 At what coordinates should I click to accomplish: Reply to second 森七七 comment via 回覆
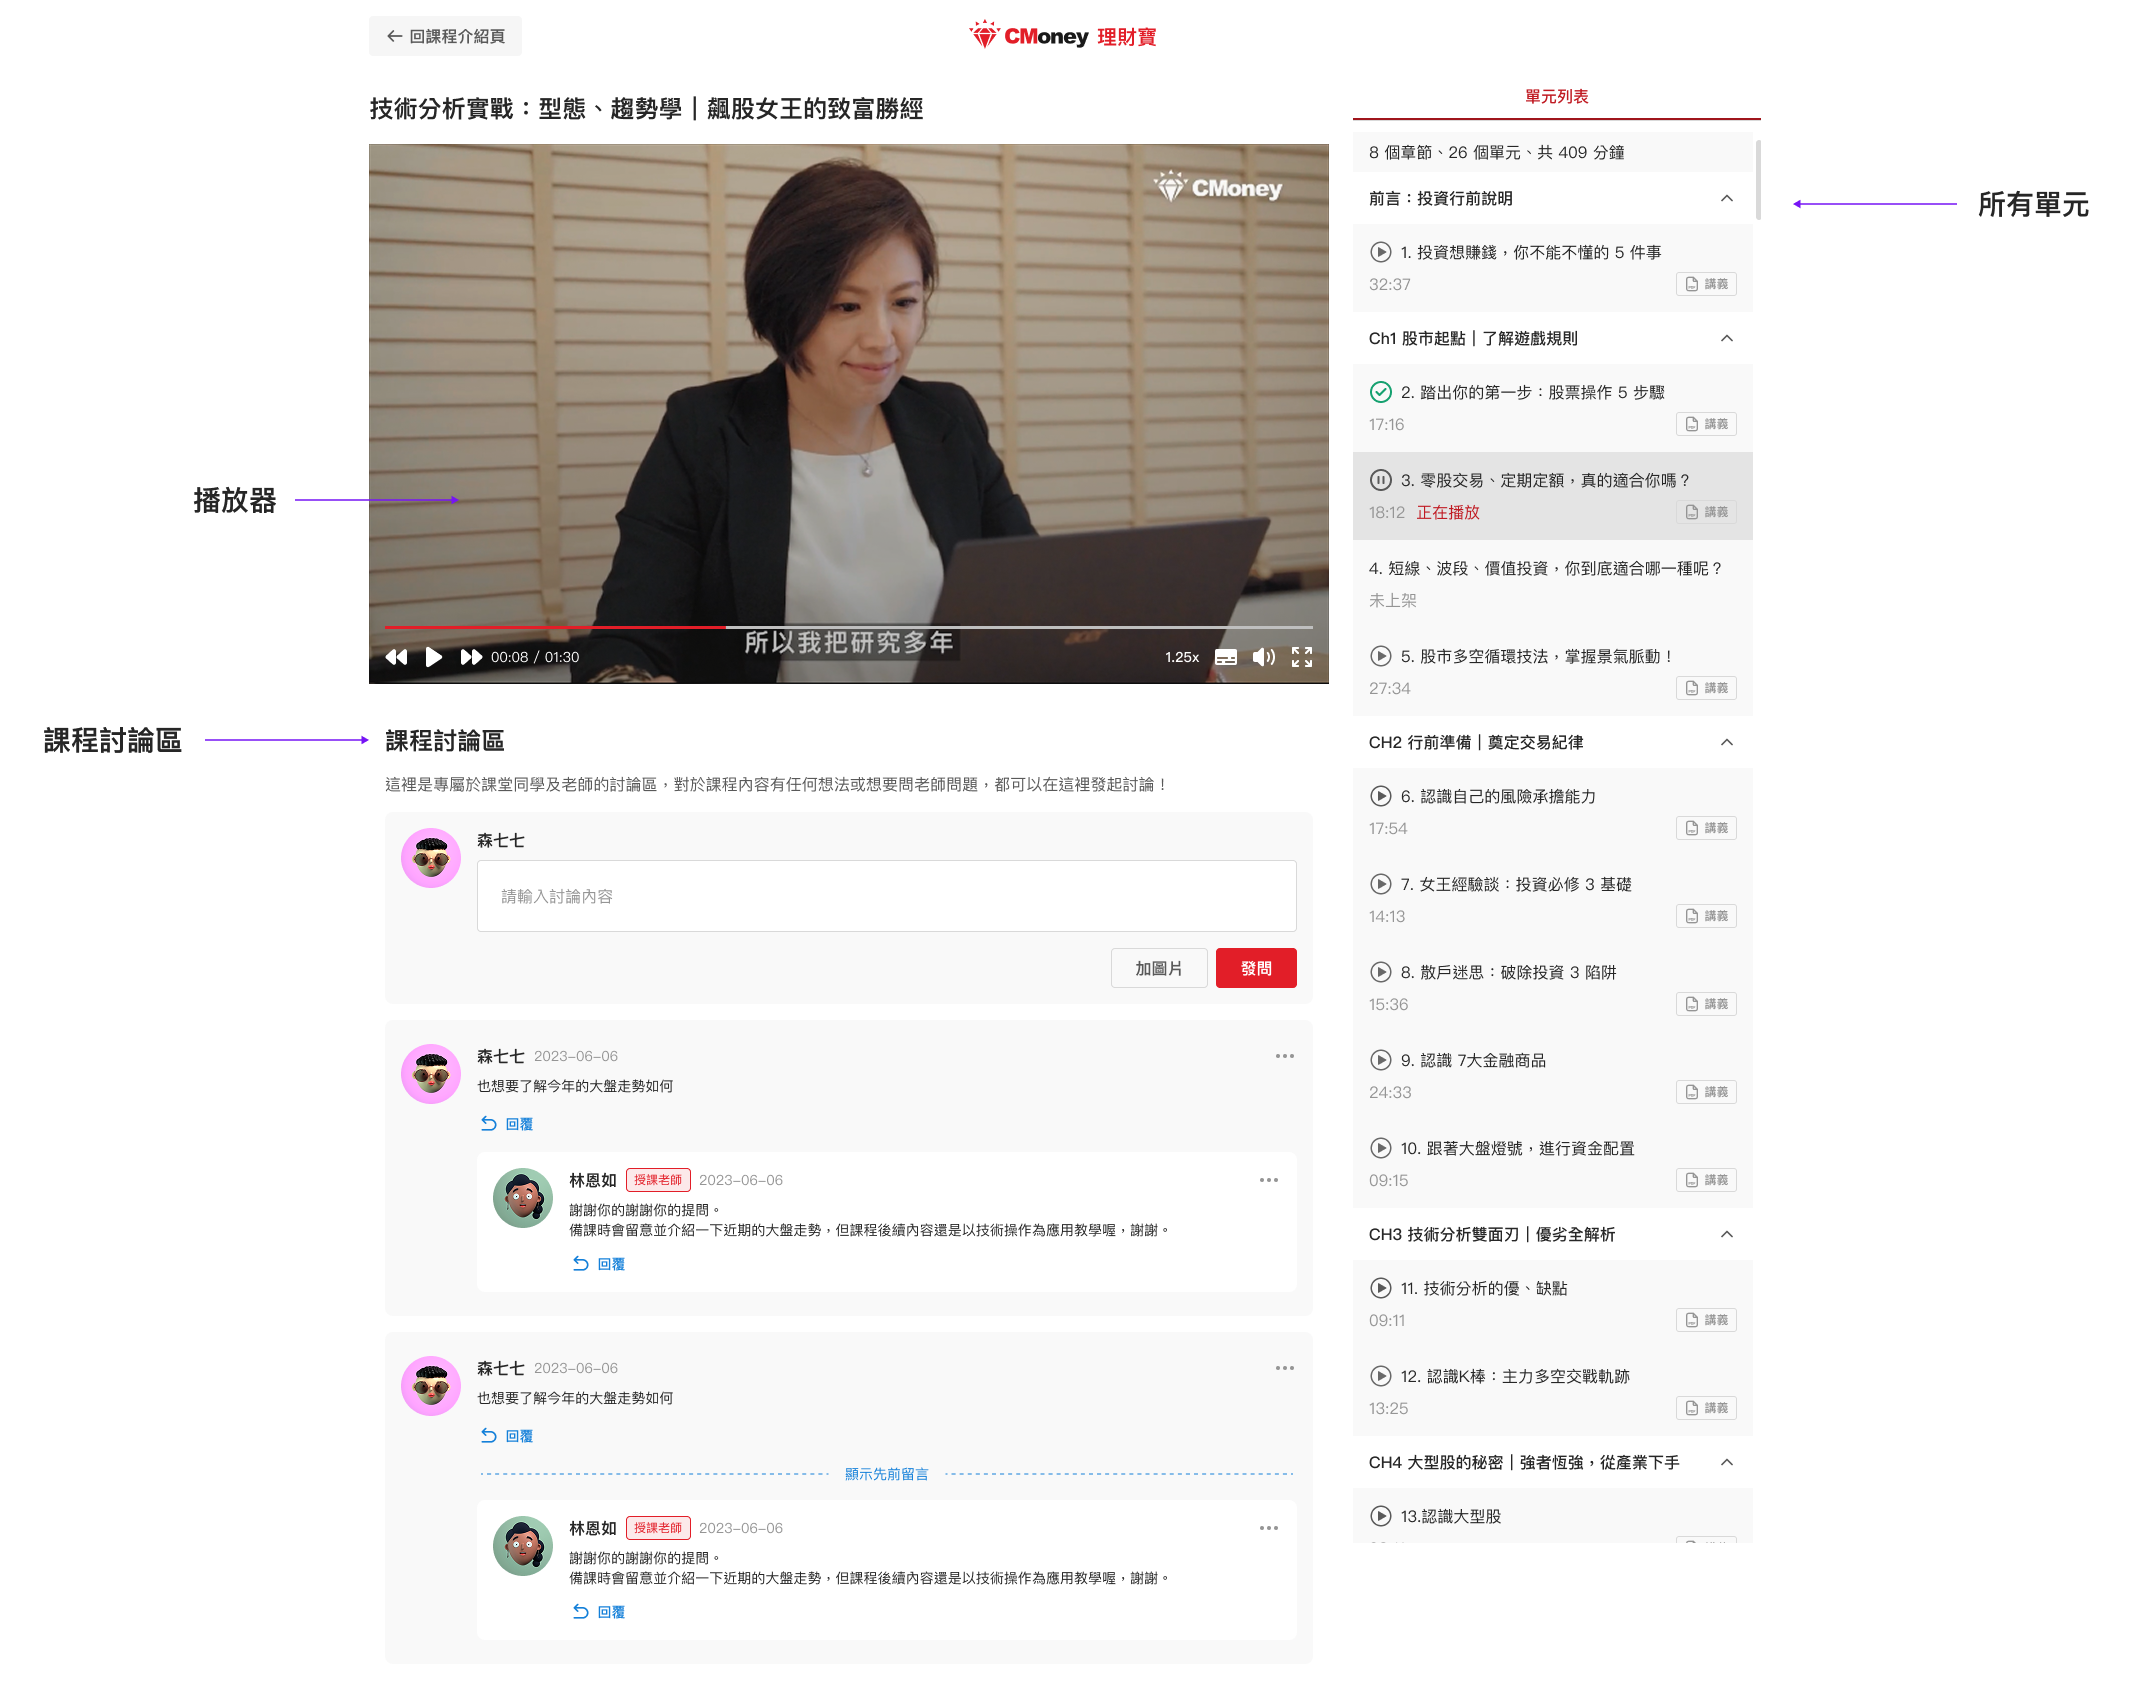507,1436
